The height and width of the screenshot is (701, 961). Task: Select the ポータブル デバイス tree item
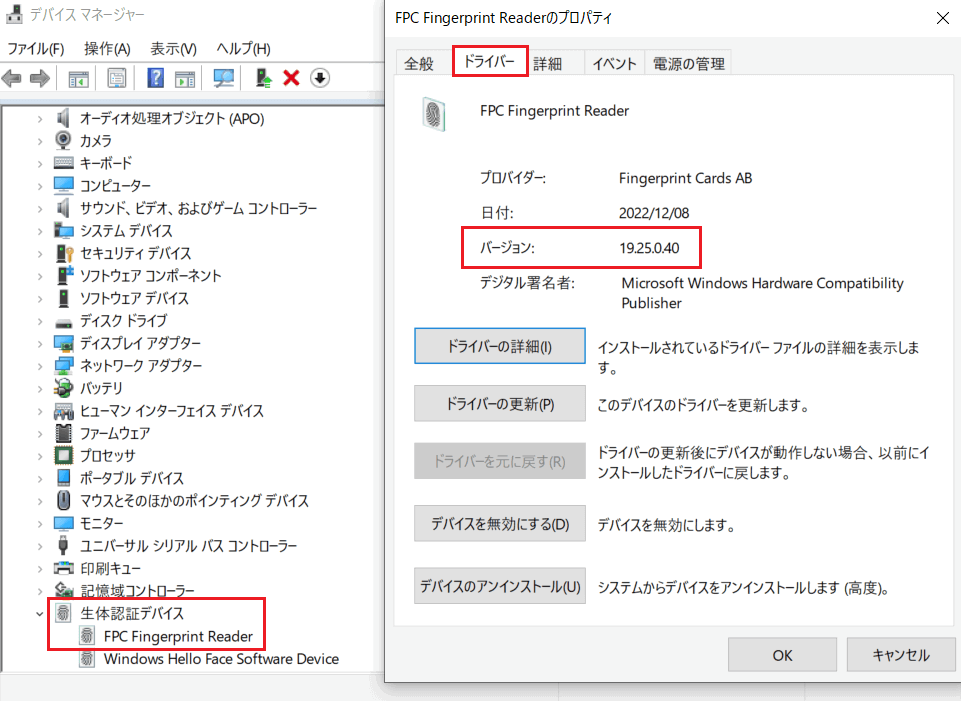click(132, 479)
